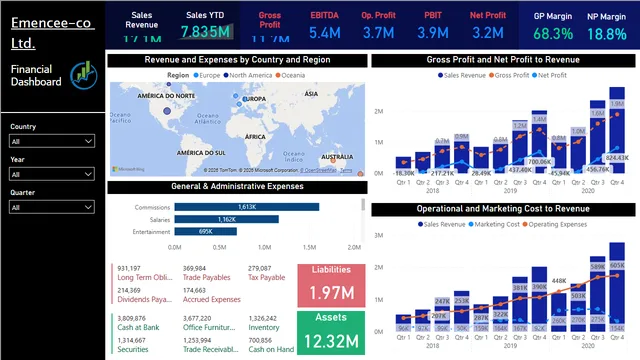640x360 pixels.
Task: Click the Australia bubble on the map
Action: (x=333, y=161)
